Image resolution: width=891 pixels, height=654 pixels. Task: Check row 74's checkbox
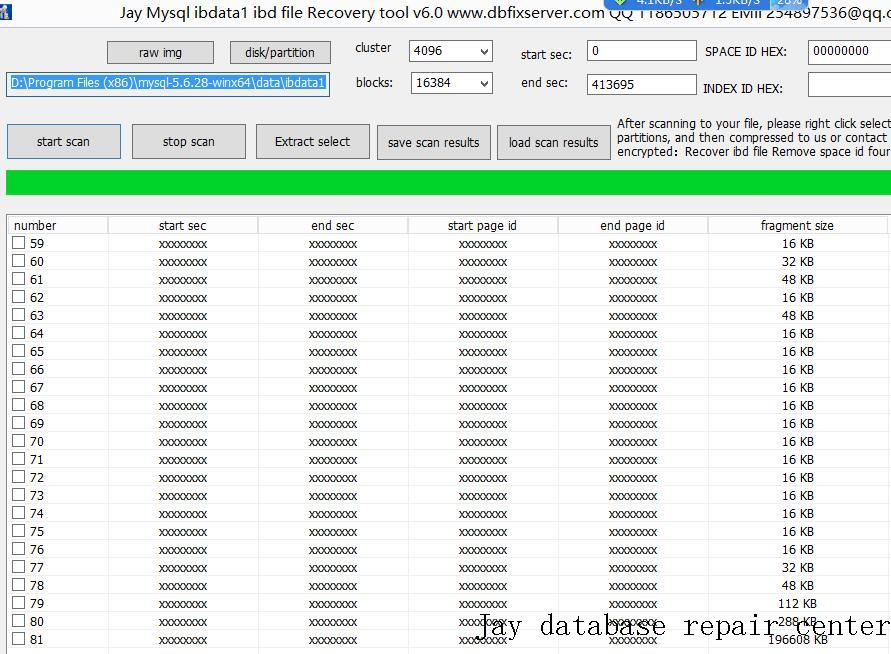[19, 513]
